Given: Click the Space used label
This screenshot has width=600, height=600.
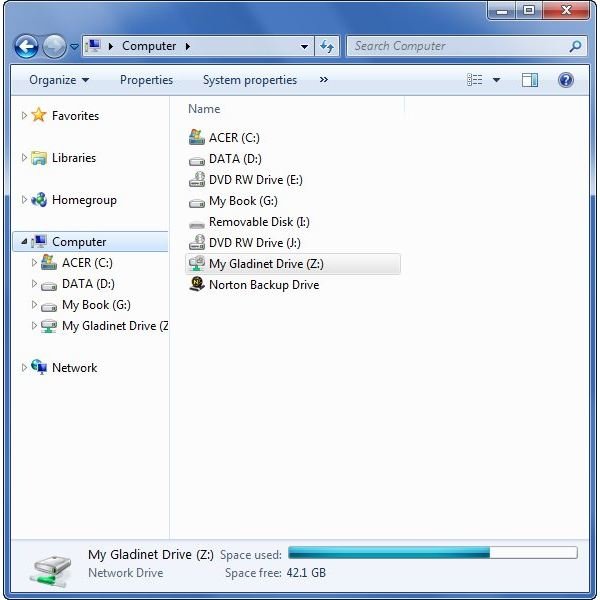Looking at the screenshot, I should 251,555.
